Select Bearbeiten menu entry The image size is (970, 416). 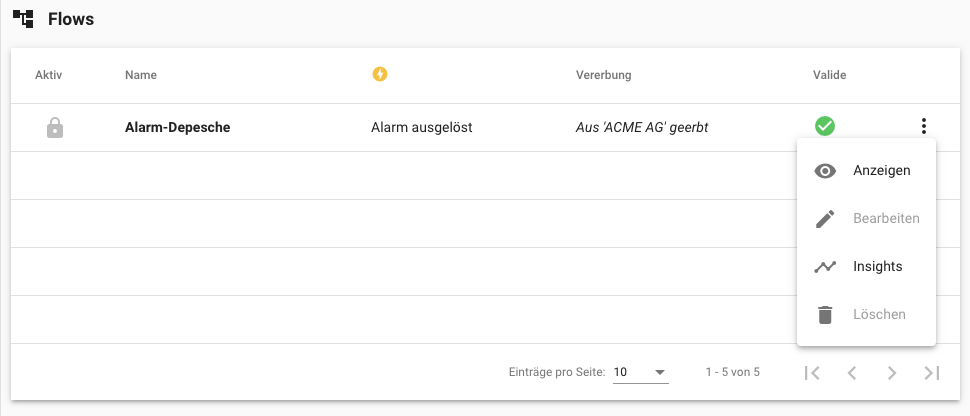(x=885, y=219)
